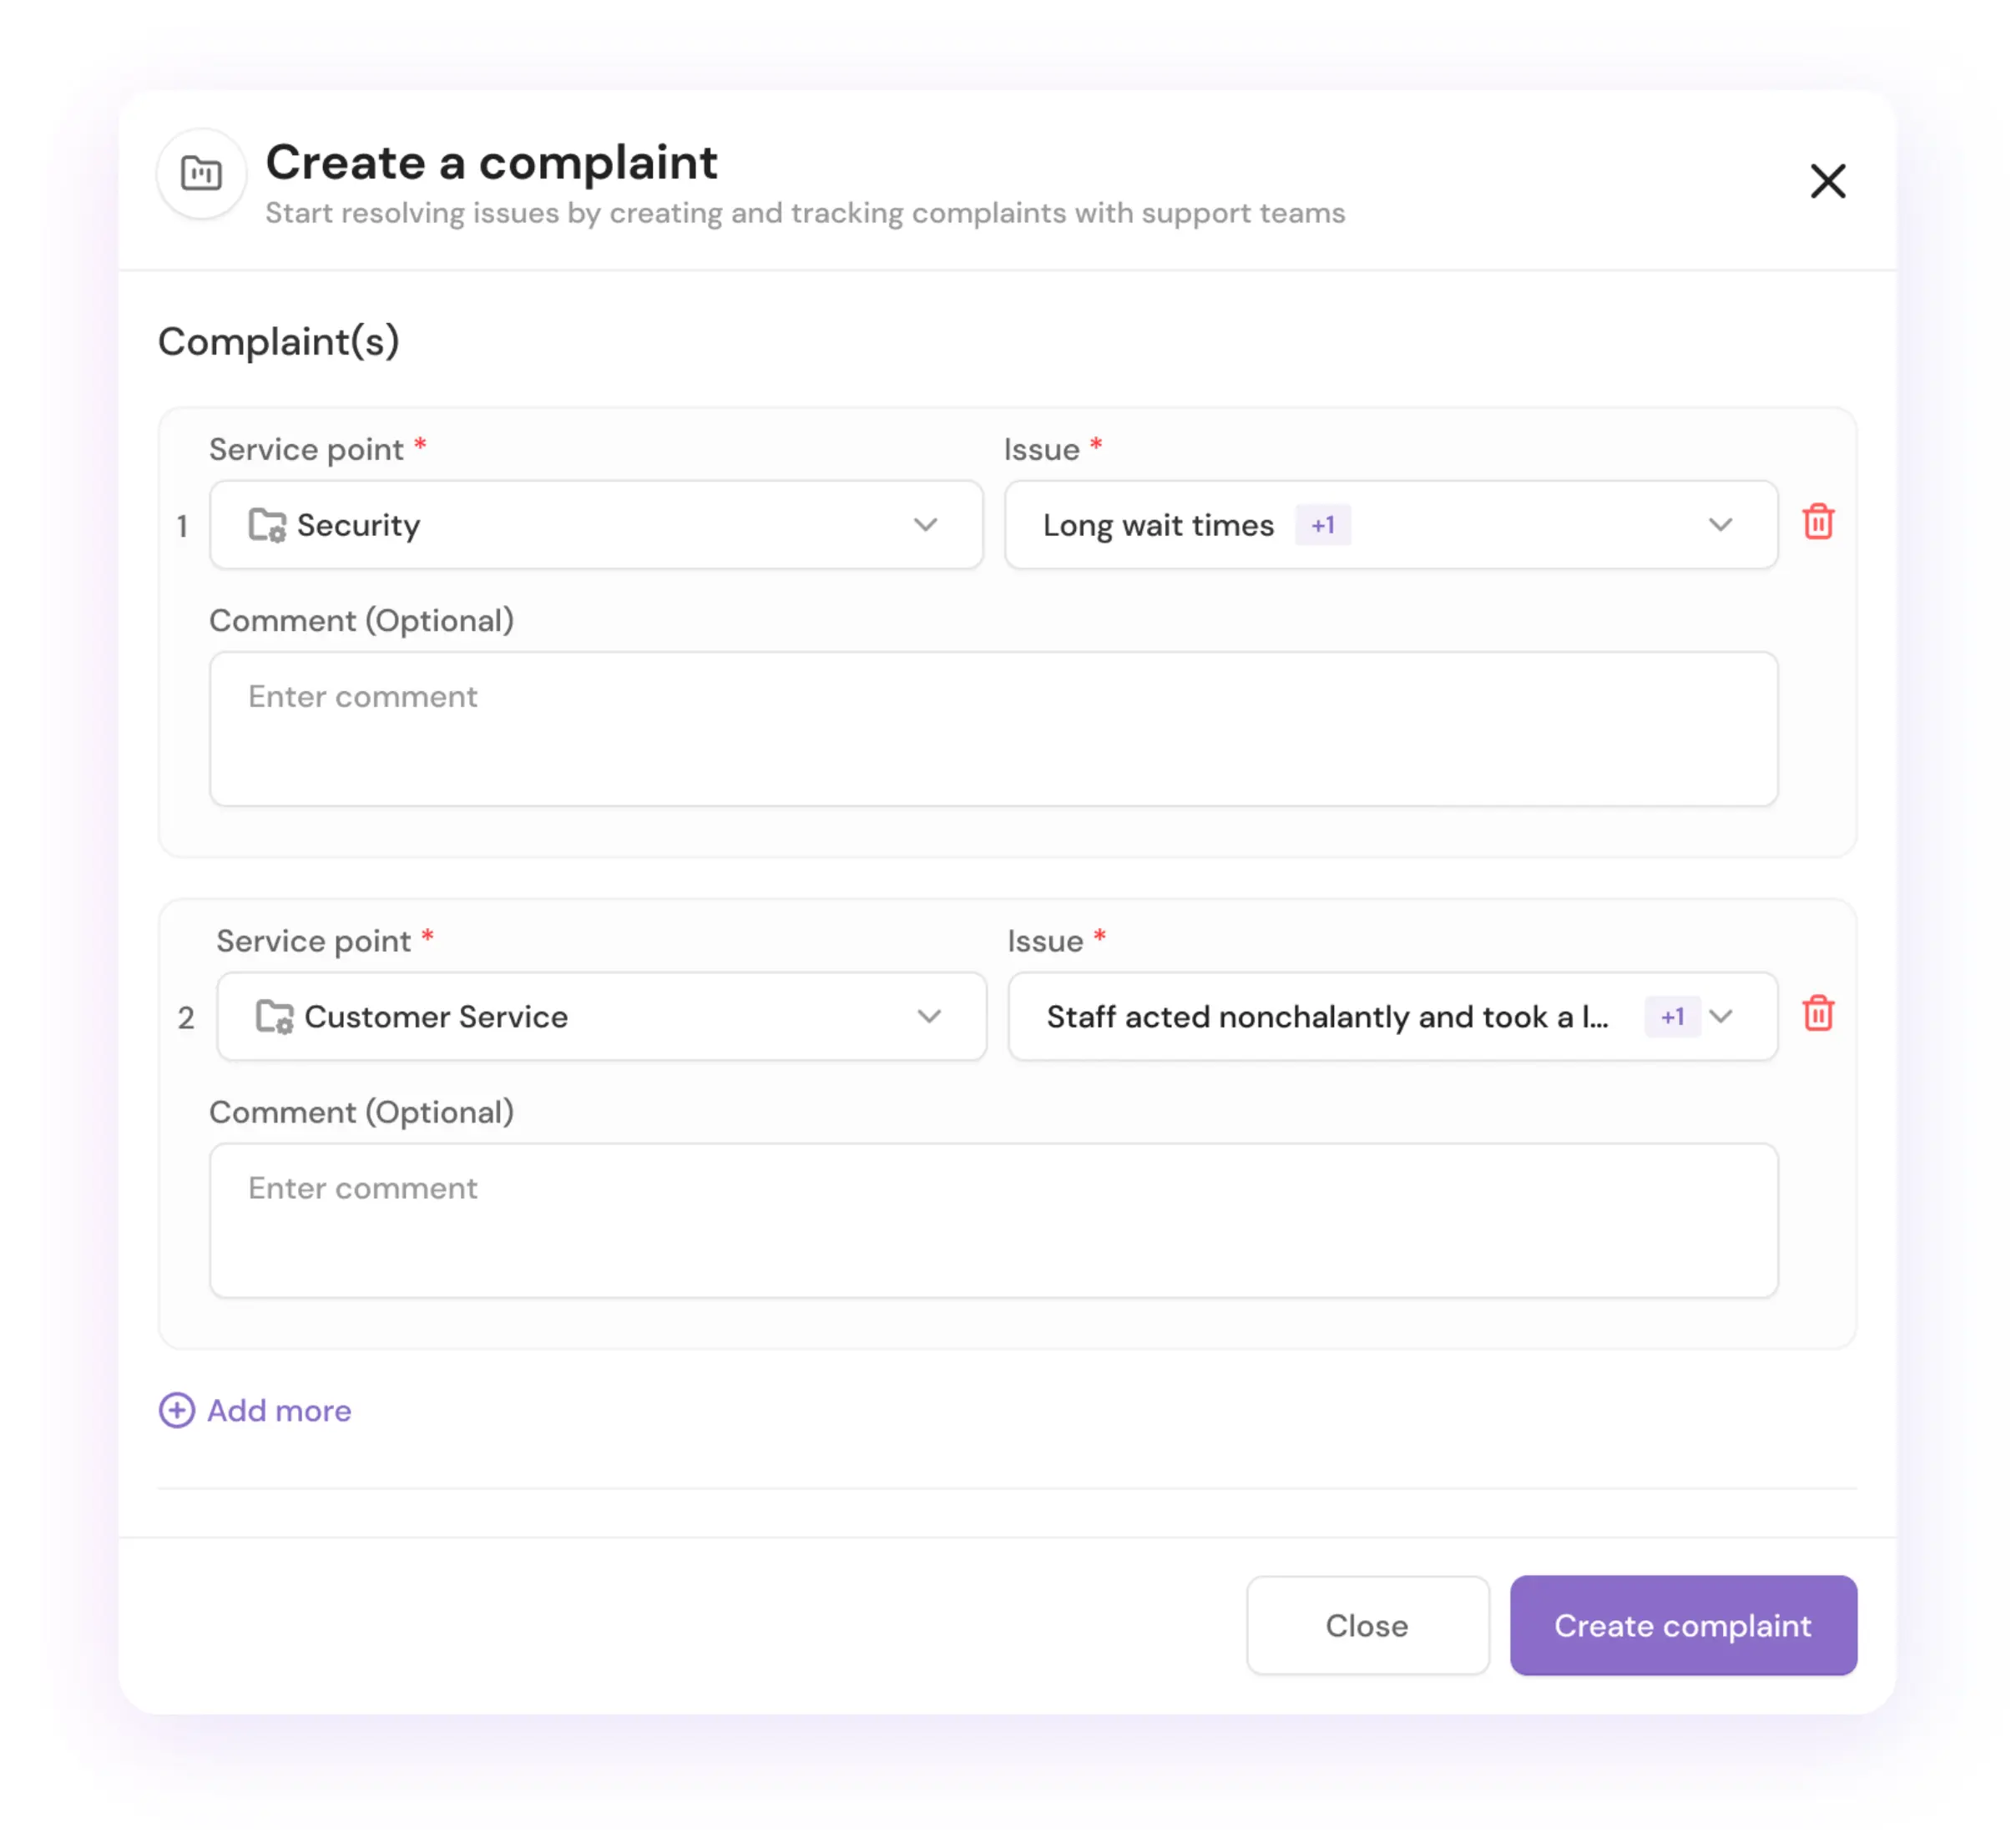The height and width of the screenshot is (1833, 2016).
Task: Click the +1 badge next to Long wait times
Action: (1322, 525)
